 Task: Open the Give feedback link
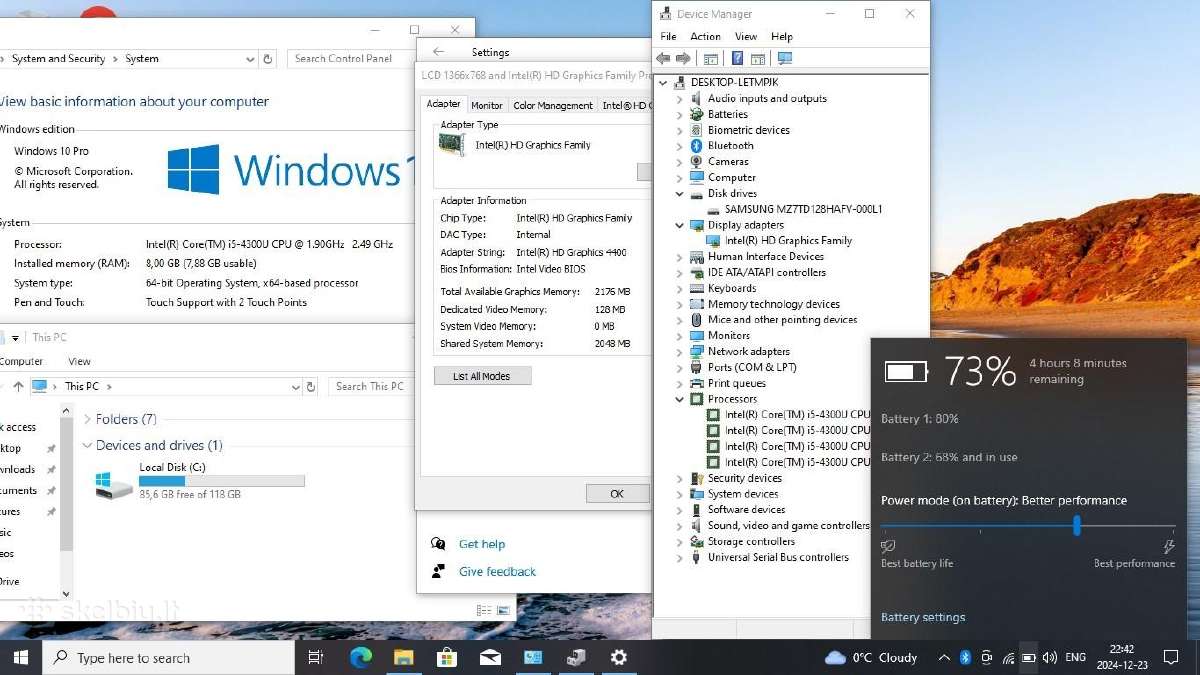pos(497,571)
